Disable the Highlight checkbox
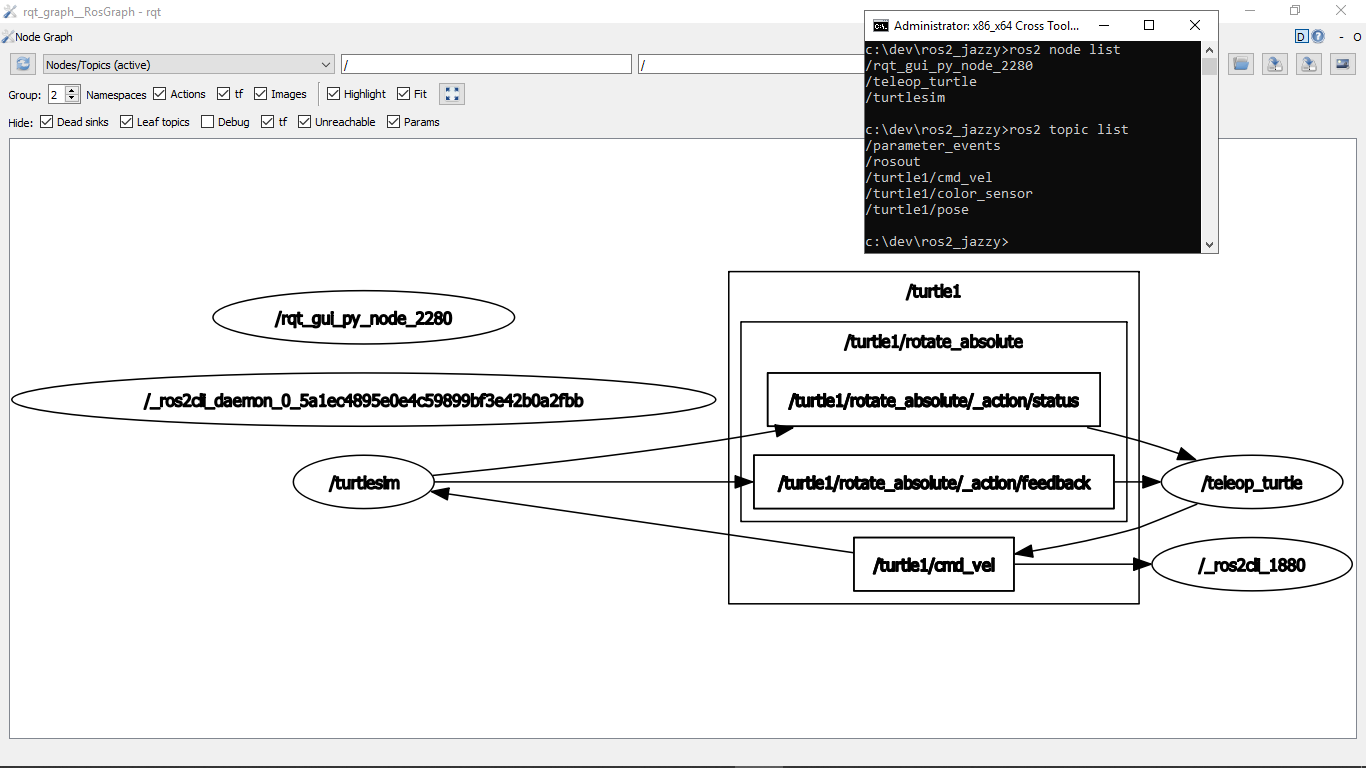This screenshot has height=768, width=1366. point(334,94)
